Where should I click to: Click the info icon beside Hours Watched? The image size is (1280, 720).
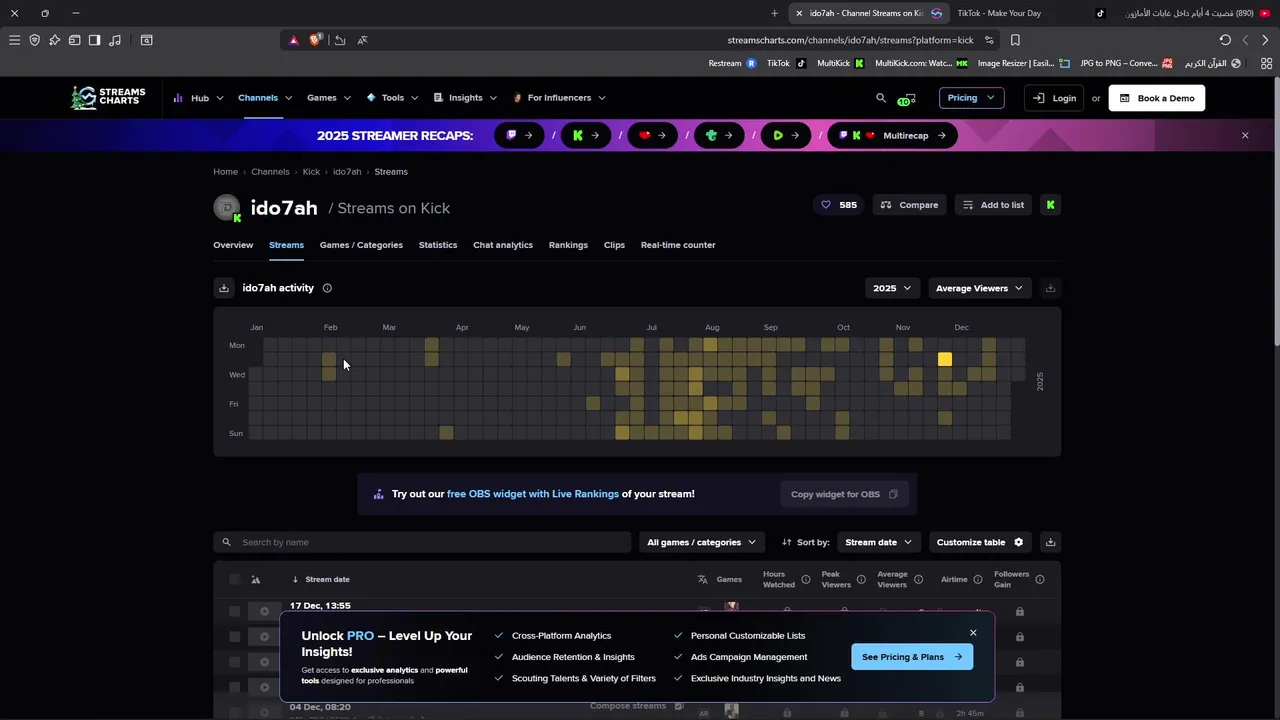(x=805, y=579)
